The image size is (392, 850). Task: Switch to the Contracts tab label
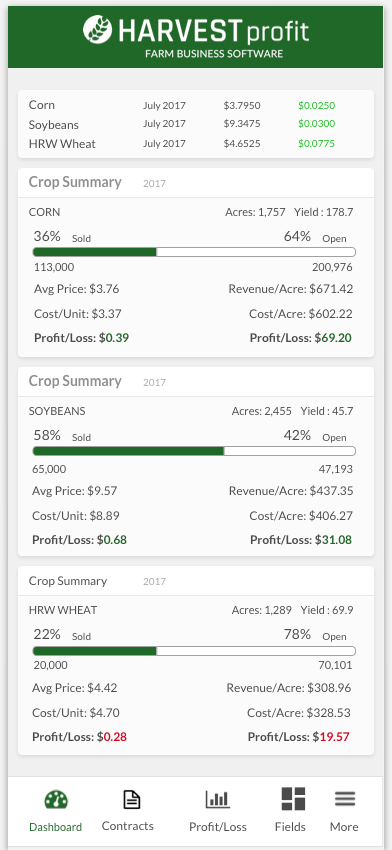(x=127, y=826)
